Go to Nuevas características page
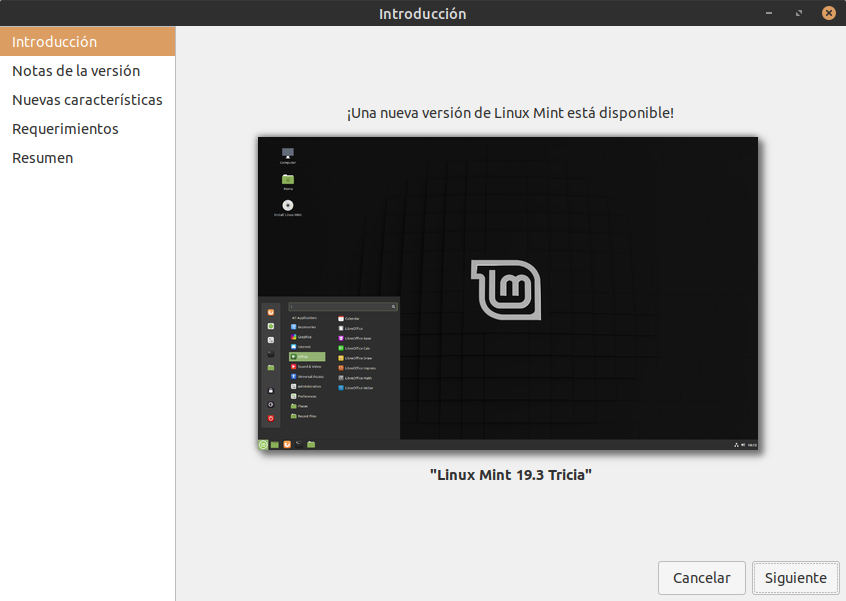846x601 pixels. 87,100
